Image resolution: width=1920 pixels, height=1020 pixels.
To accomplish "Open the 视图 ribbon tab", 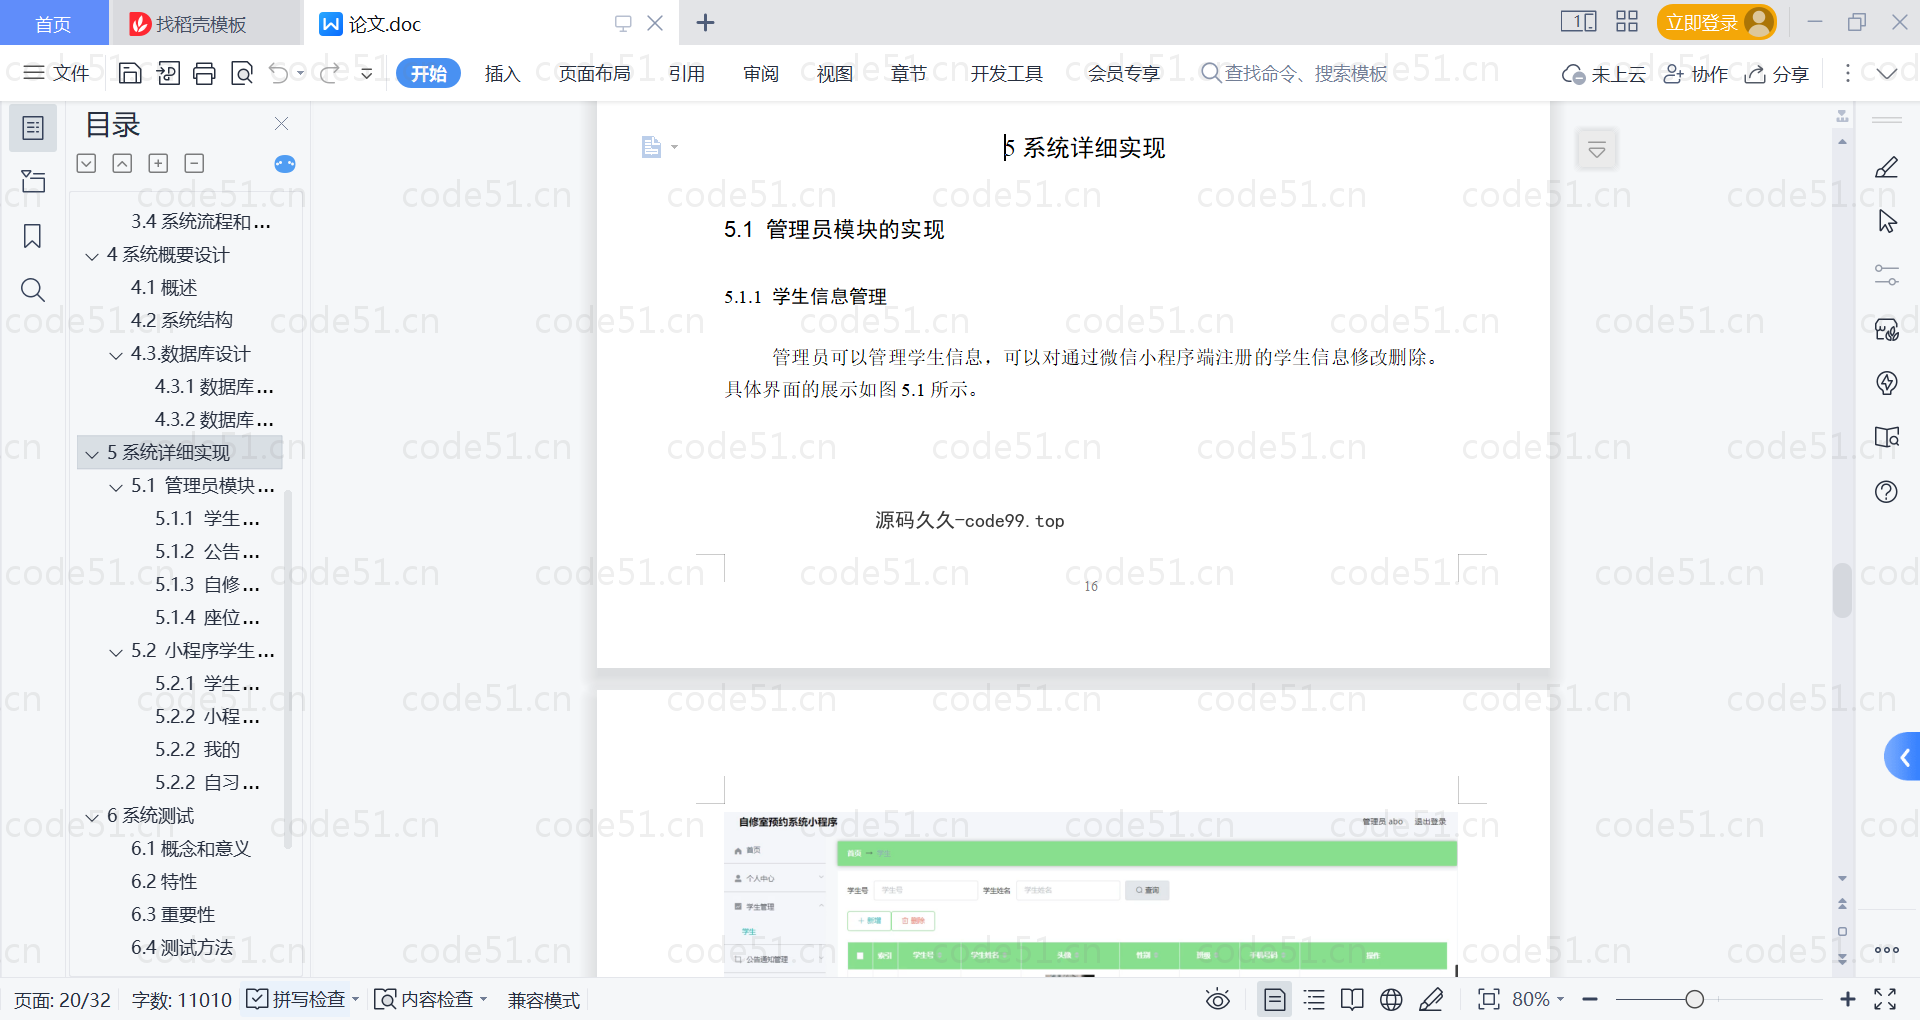I will point(835,74).
